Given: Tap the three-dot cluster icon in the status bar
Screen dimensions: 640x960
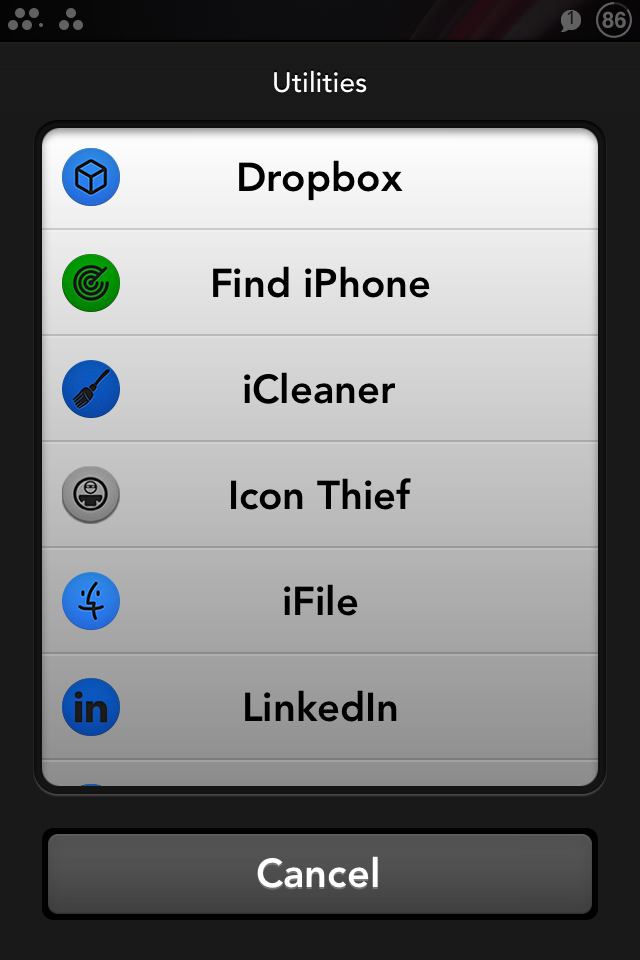Looking at the screenshot, I should click(x=71, y=20).
